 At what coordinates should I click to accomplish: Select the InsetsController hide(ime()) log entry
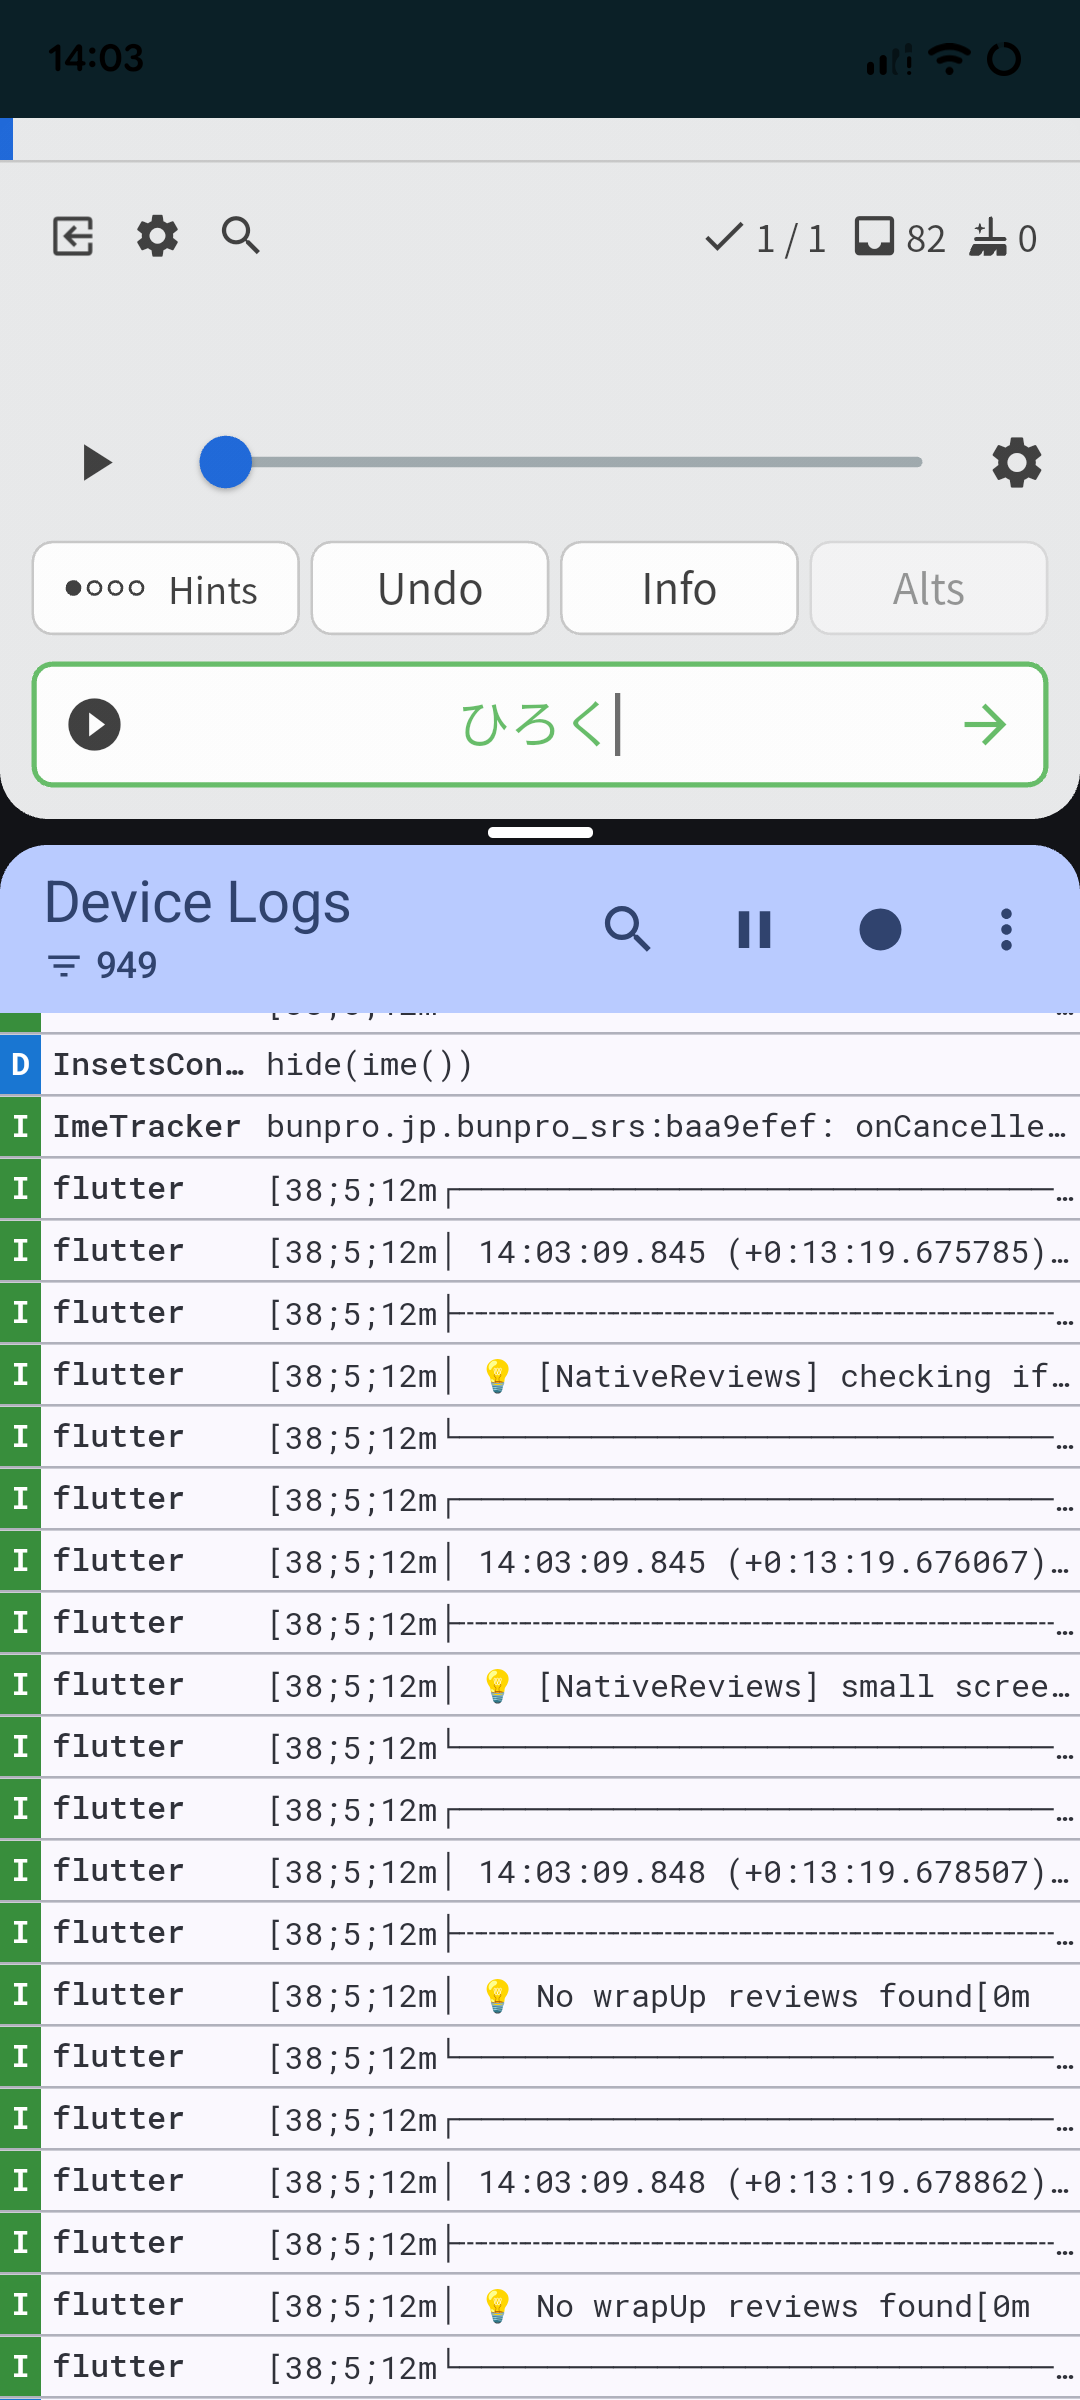[540, 1065]
